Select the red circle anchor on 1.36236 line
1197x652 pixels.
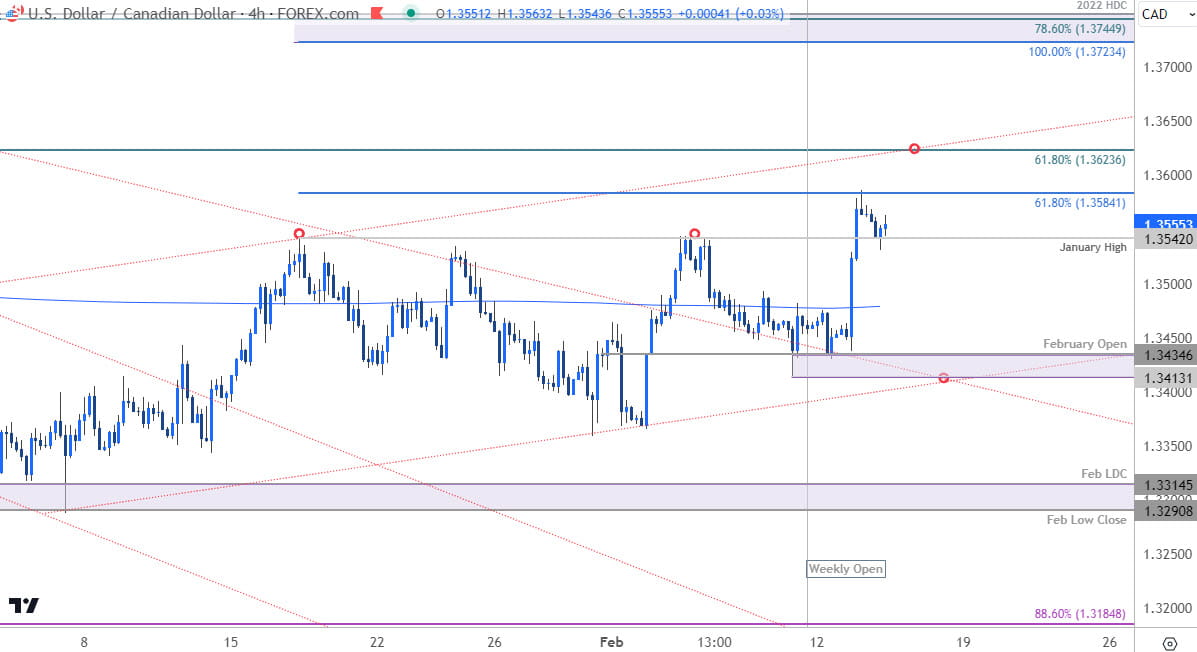pos(914,149)
